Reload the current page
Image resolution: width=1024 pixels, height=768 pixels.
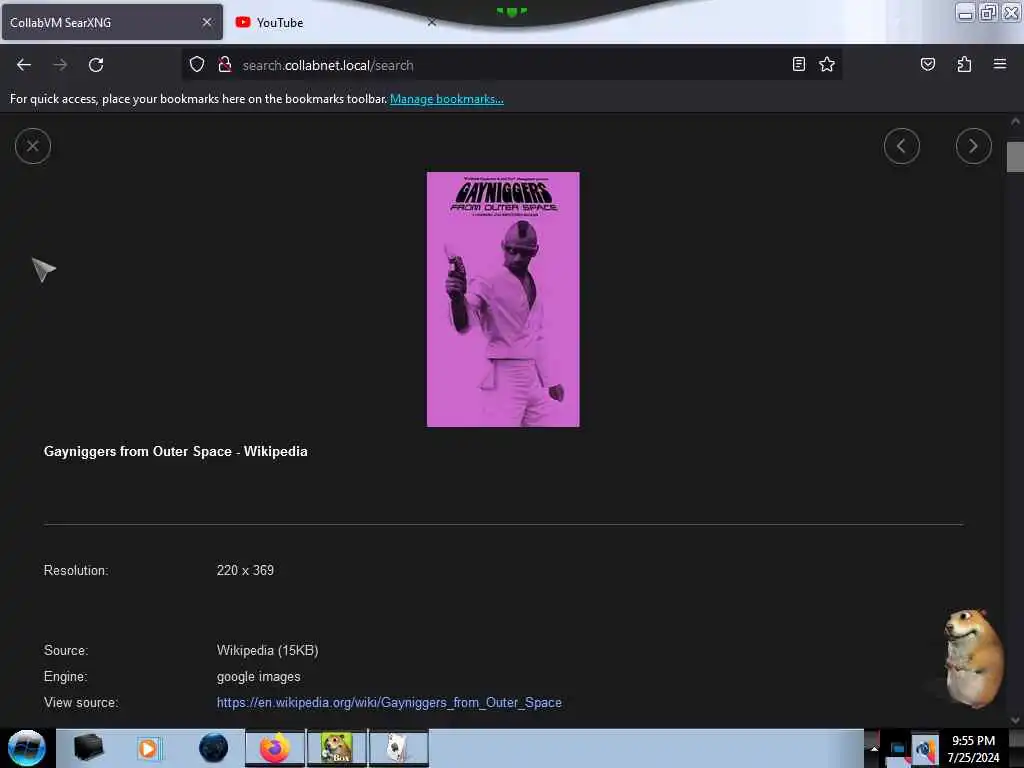[96, 65]
